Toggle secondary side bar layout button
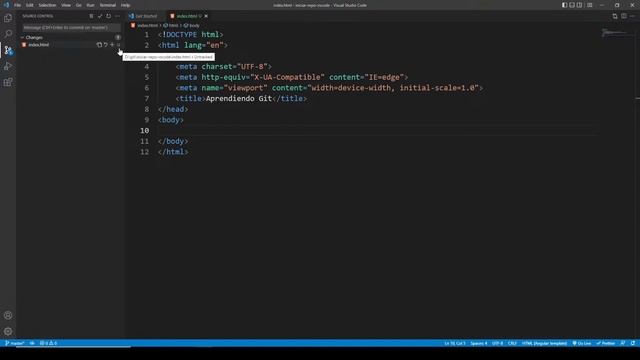This screenshot has width=640, height=360. [x=579, y=5]
